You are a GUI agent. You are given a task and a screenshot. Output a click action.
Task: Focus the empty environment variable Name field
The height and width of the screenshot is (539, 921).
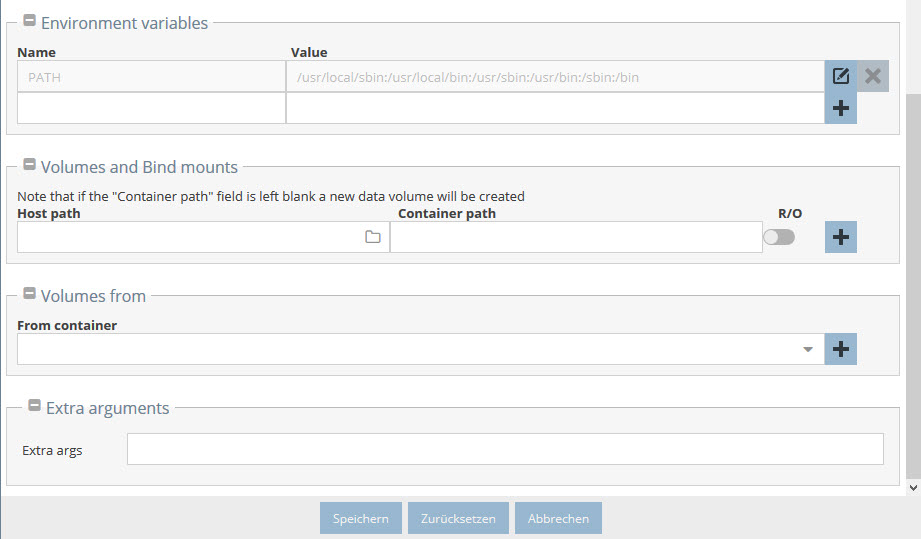point(152,108)
